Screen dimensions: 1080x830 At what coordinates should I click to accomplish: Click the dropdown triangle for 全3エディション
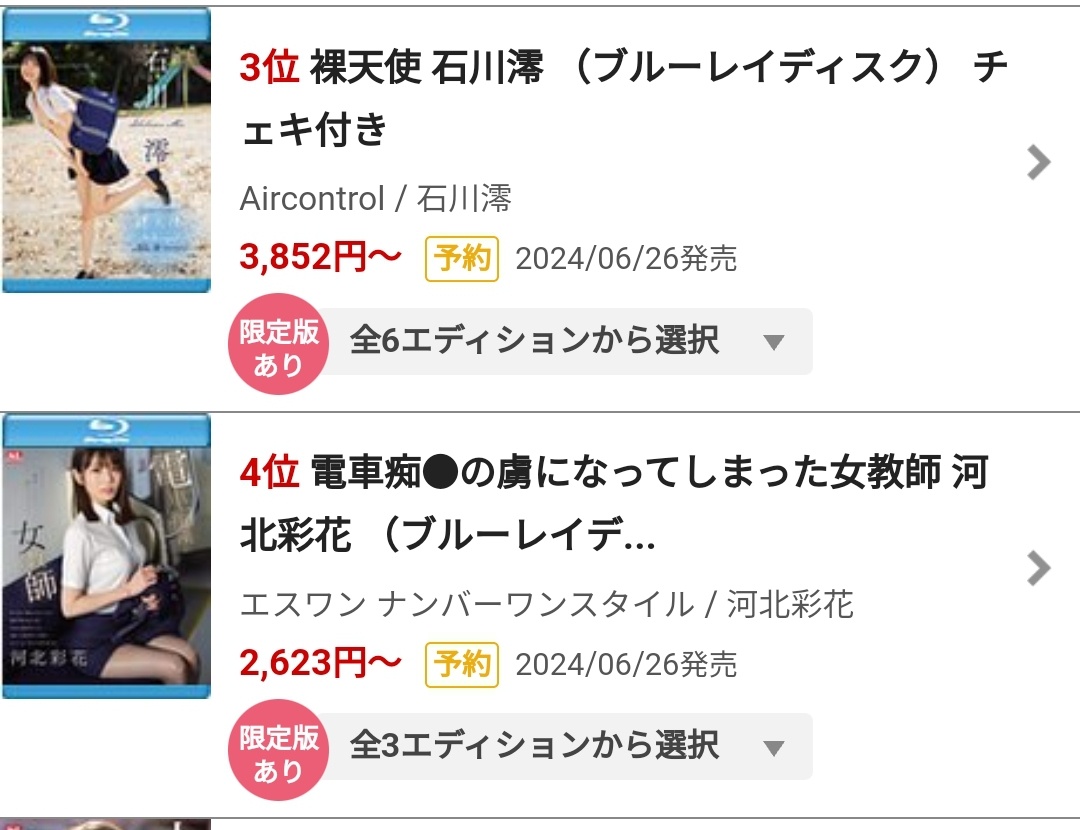[774, 748]
